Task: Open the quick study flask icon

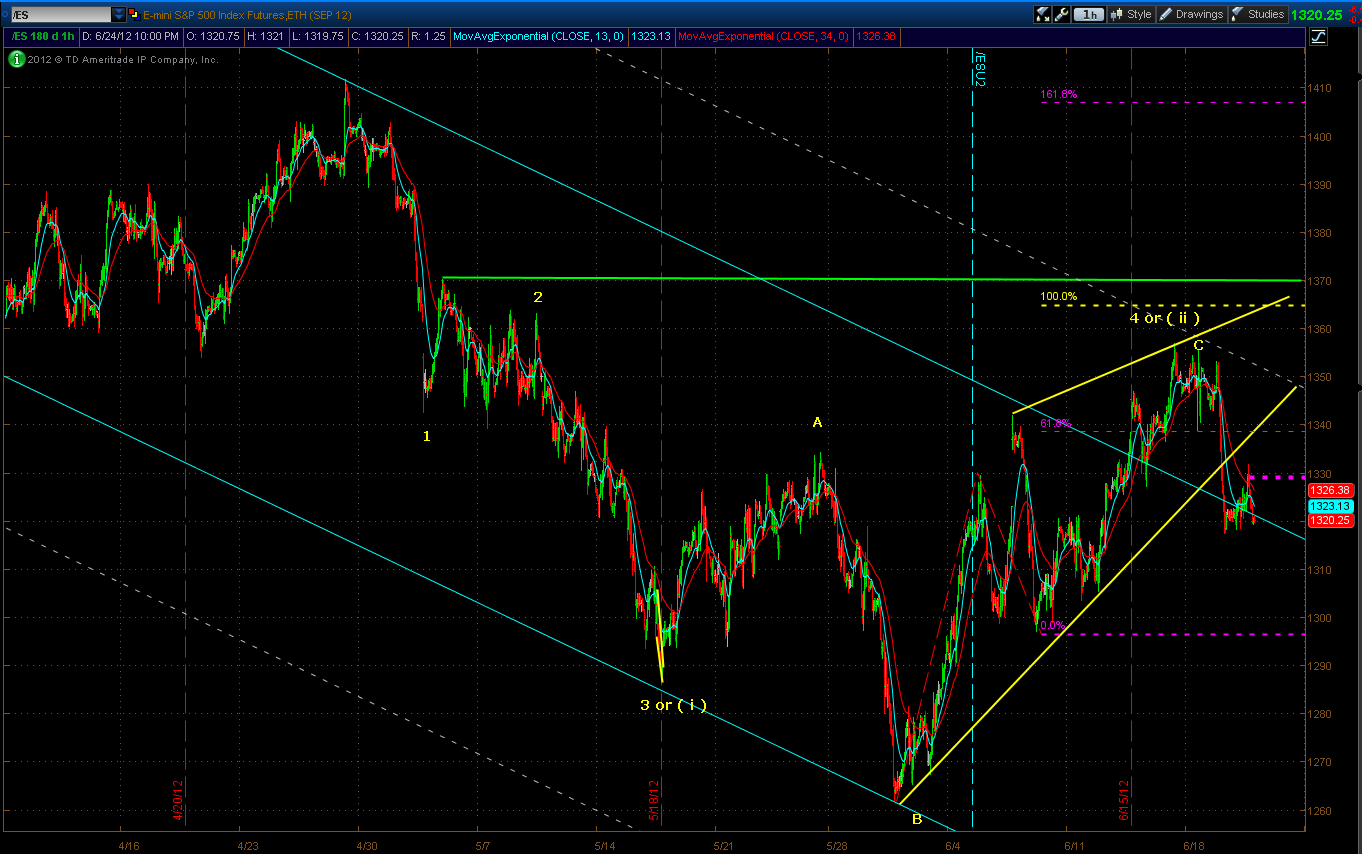Action: (x=1043, y=14)
